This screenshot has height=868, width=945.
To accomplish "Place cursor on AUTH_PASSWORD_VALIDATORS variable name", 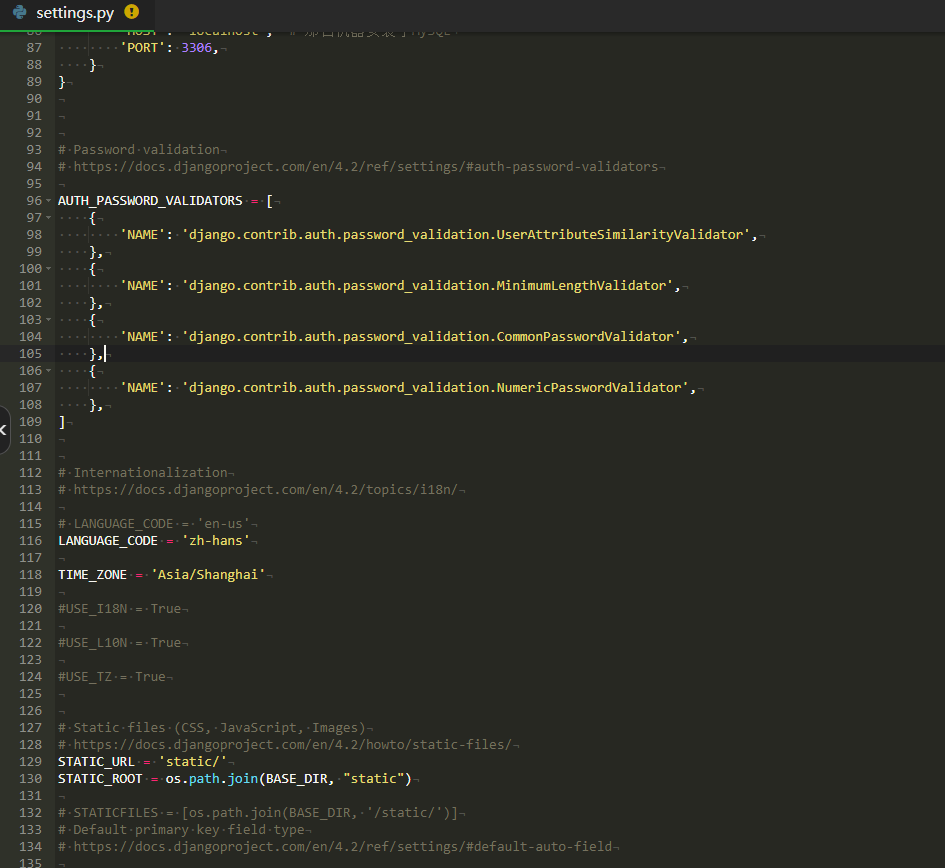I will (150, 201).
